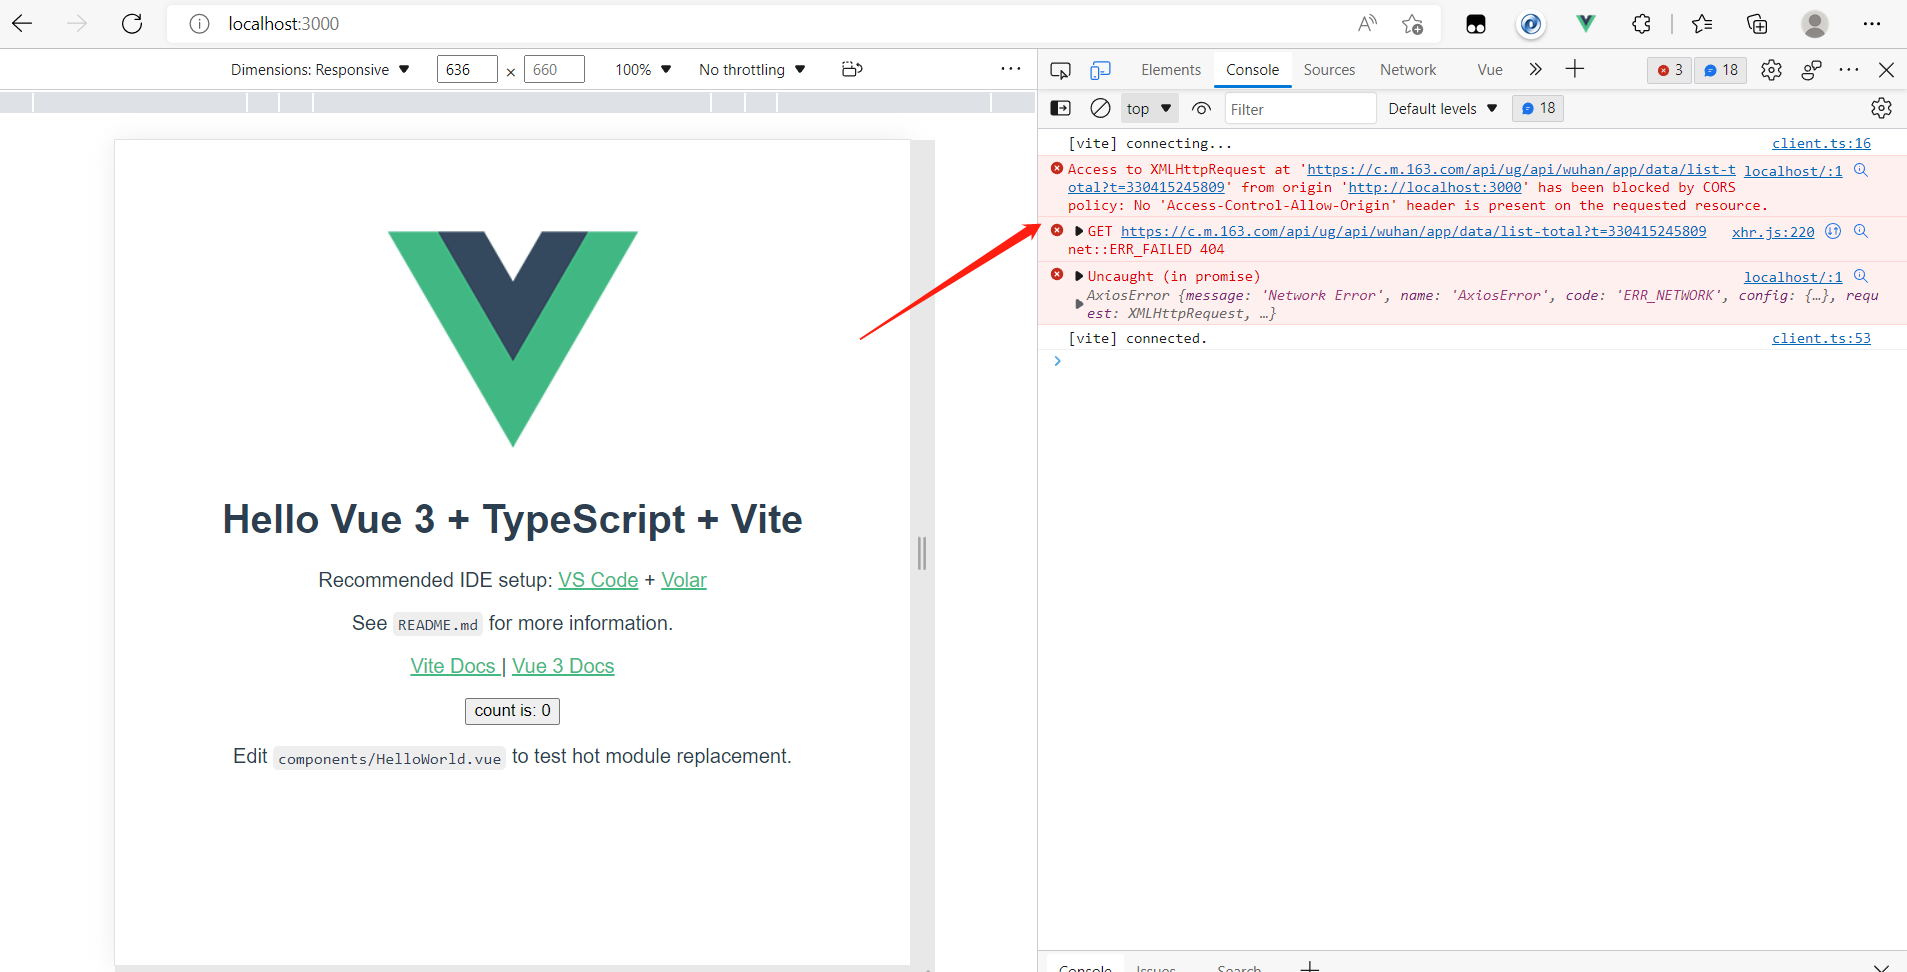Open Collections in the browser toolbar
The image size is (1907, 972).
point(1757,24)
